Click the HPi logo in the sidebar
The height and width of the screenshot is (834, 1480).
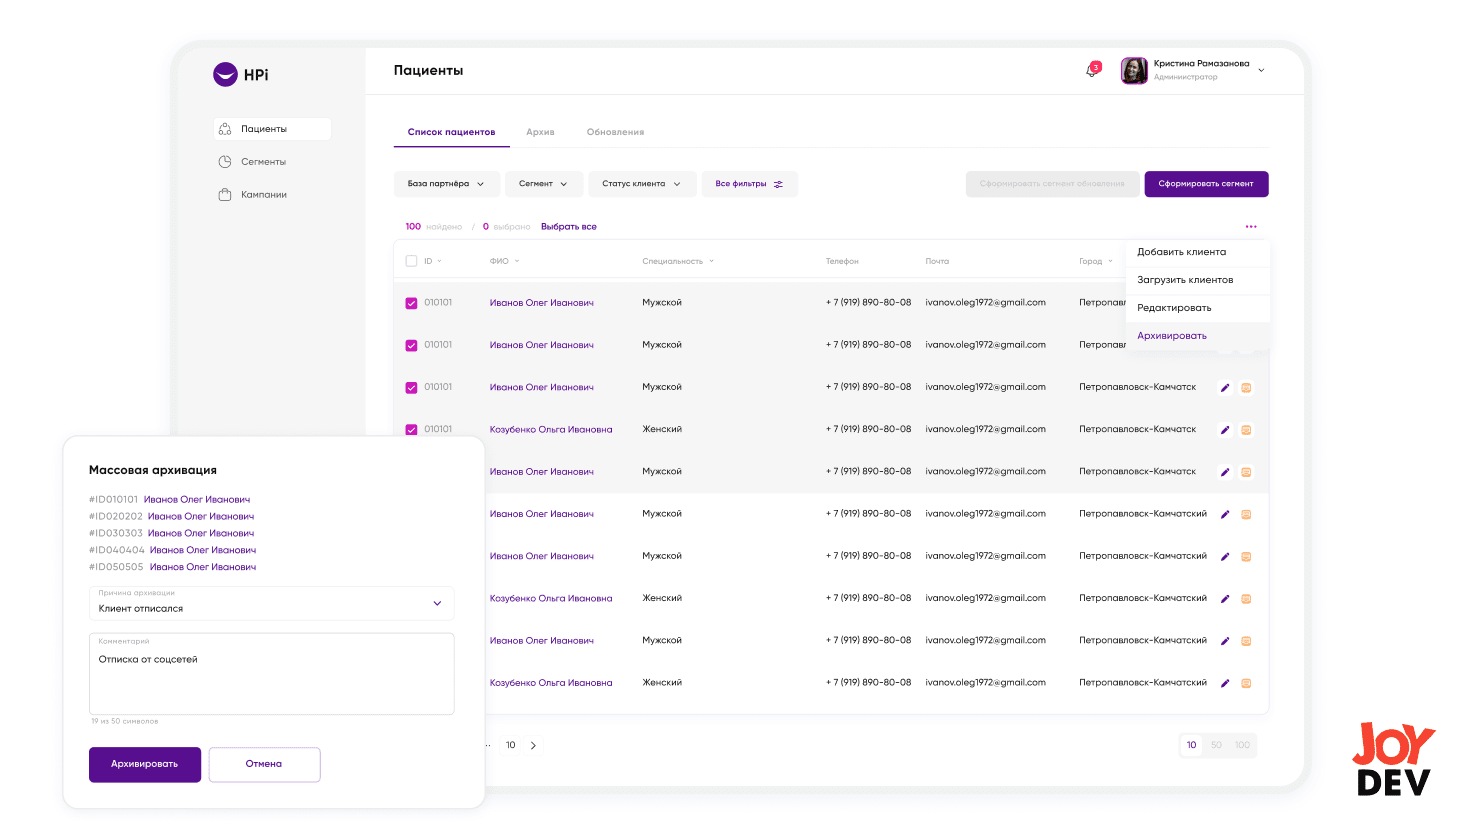click(x=240, y=75)
